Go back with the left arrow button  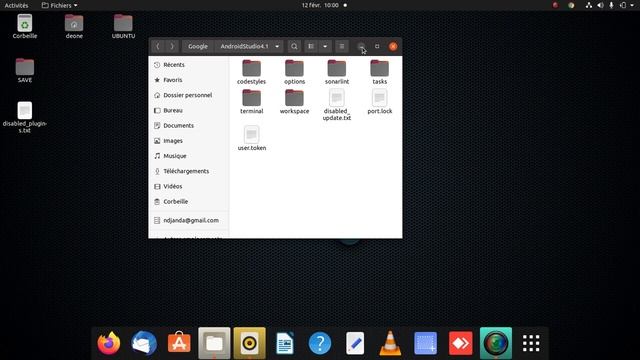coord(158,47)
